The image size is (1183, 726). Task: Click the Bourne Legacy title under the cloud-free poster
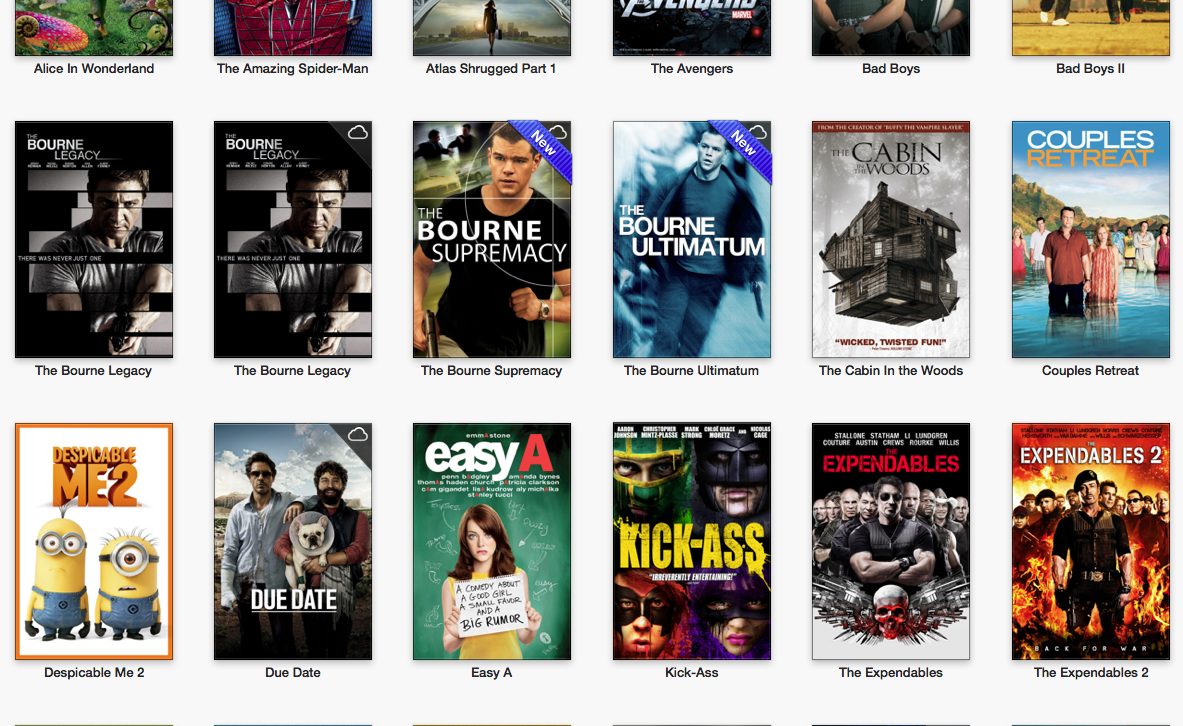[x=94, y=371]
